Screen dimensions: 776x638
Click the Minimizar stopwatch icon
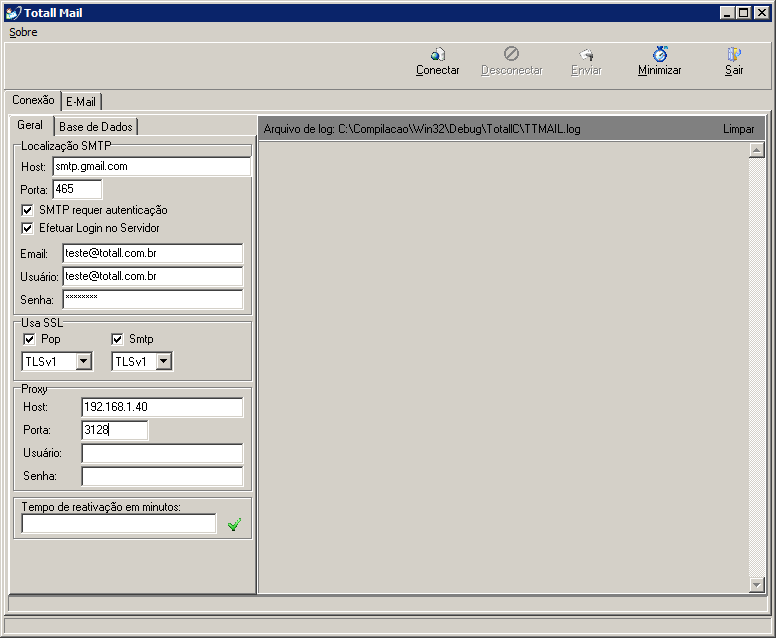tap(660, 53)
